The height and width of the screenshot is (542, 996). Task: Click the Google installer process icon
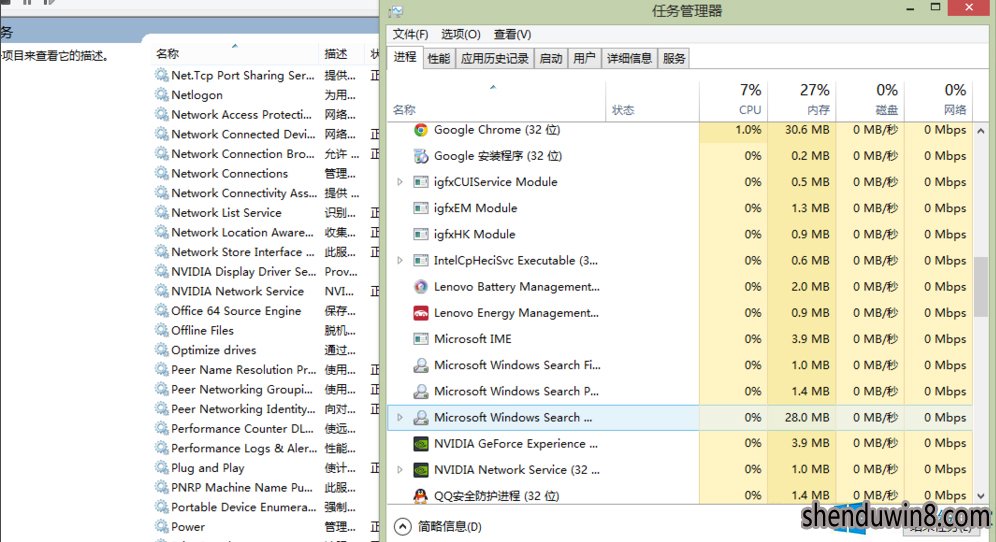421,156
